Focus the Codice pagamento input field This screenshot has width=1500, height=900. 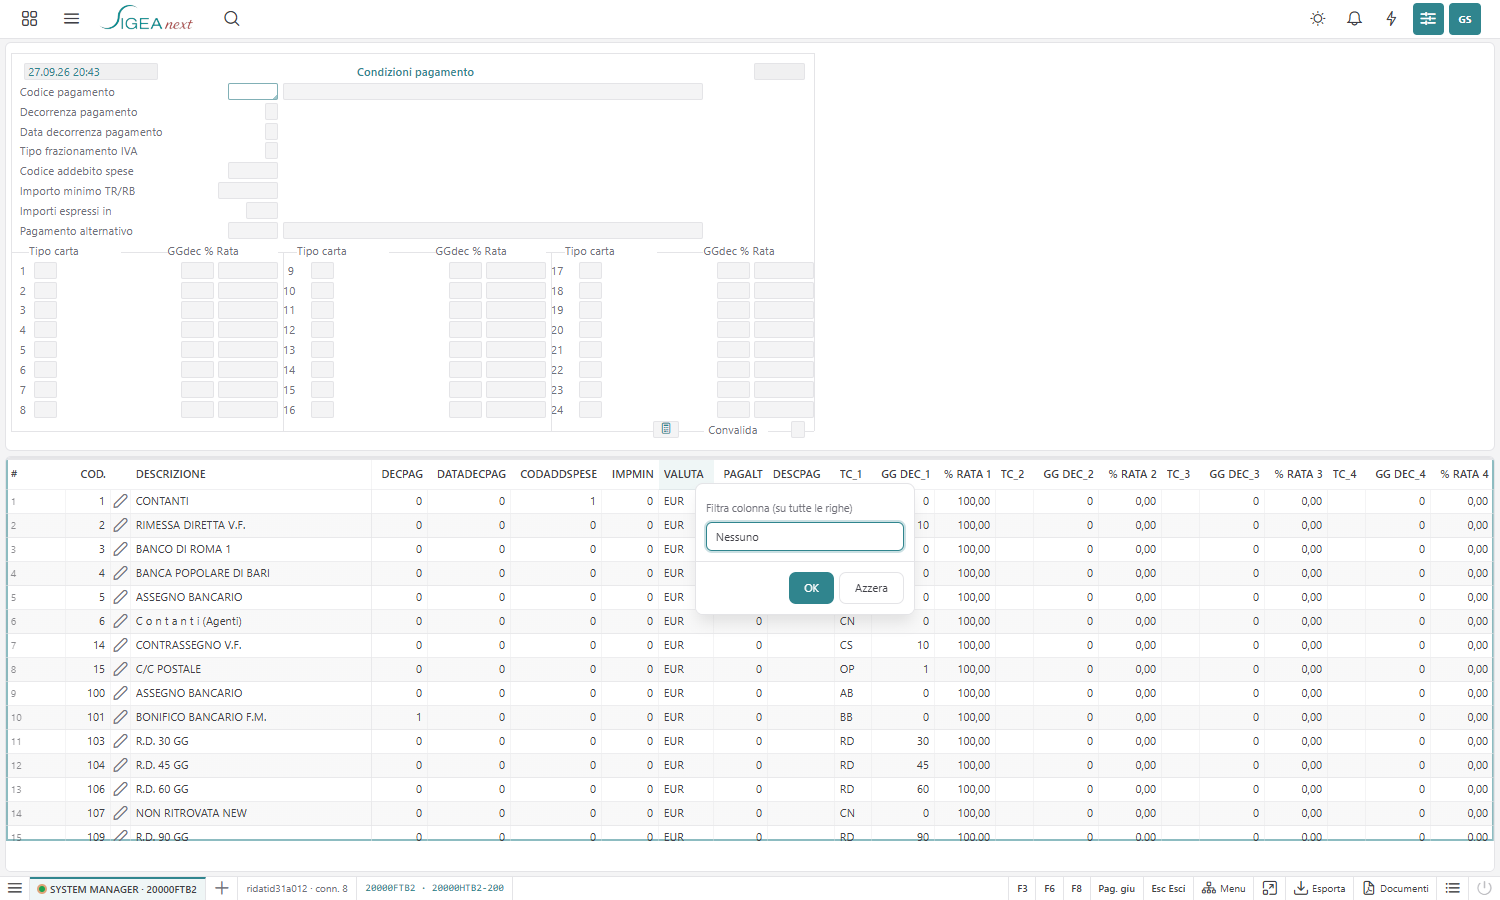pos(253,91)
